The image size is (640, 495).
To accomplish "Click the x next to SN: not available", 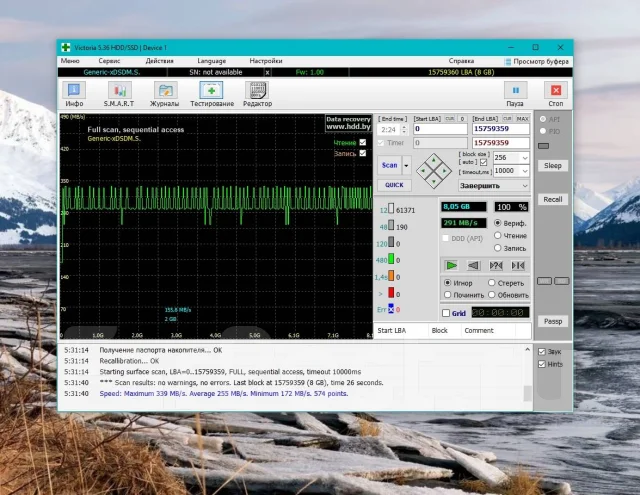I will point(267,72).
